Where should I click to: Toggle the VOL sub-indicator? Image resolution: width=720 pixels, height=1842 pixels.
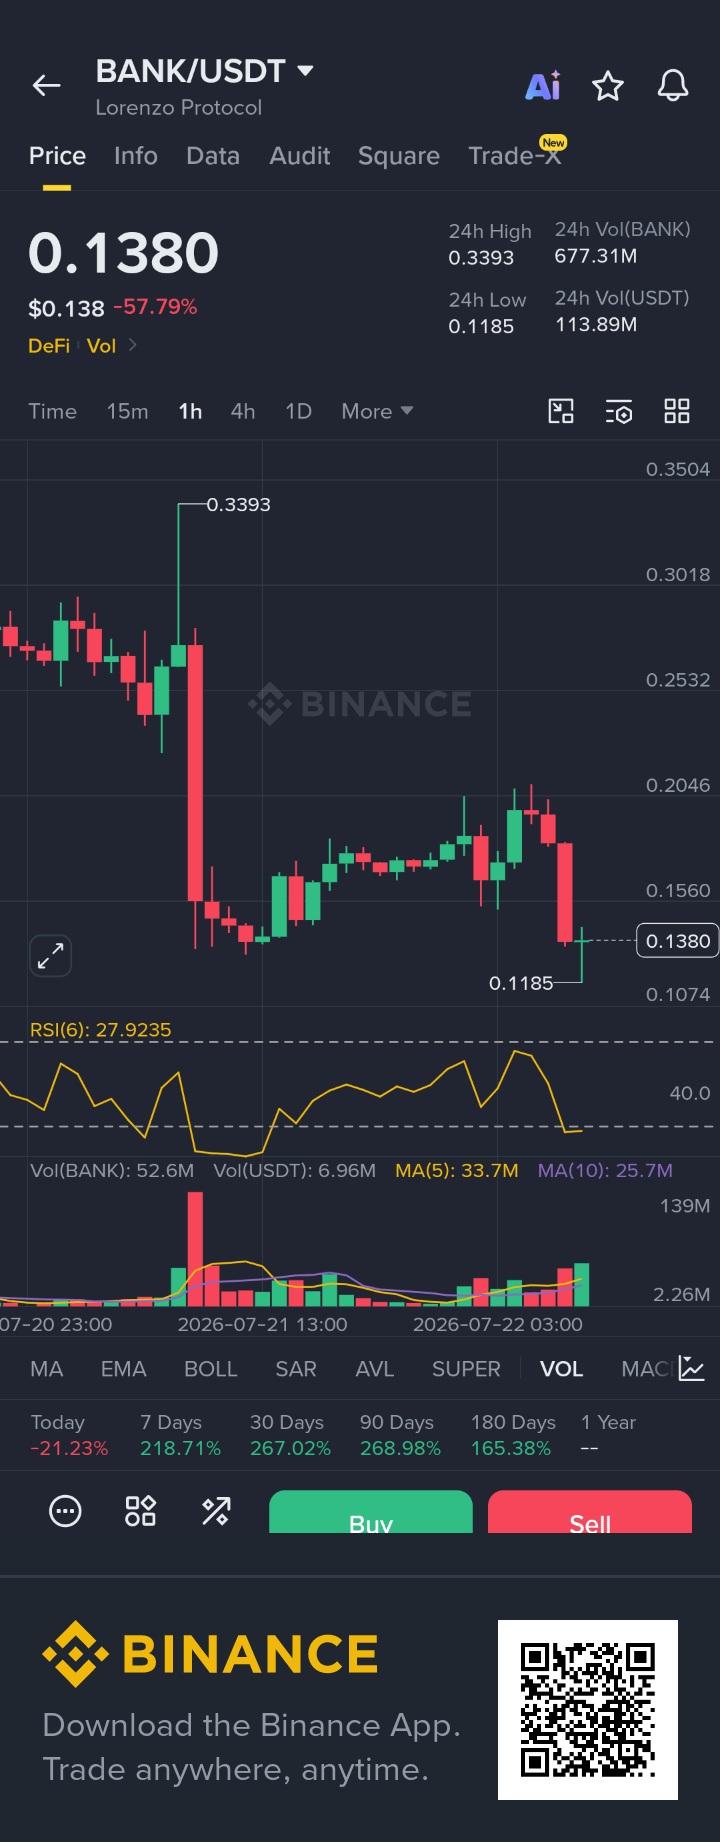click(562, 1369)
